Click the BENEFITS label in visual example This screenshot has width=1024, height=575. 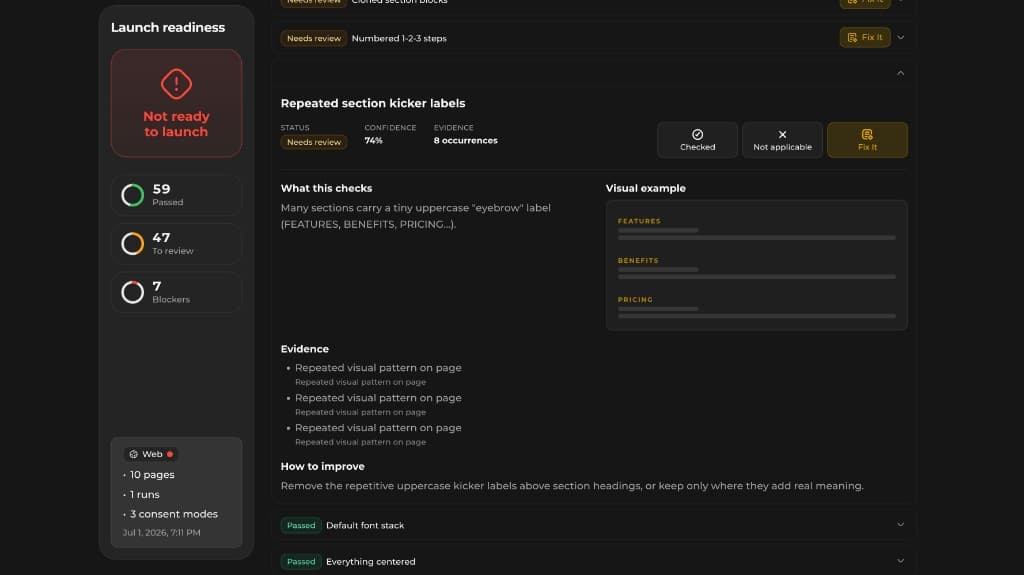(638, 260)
